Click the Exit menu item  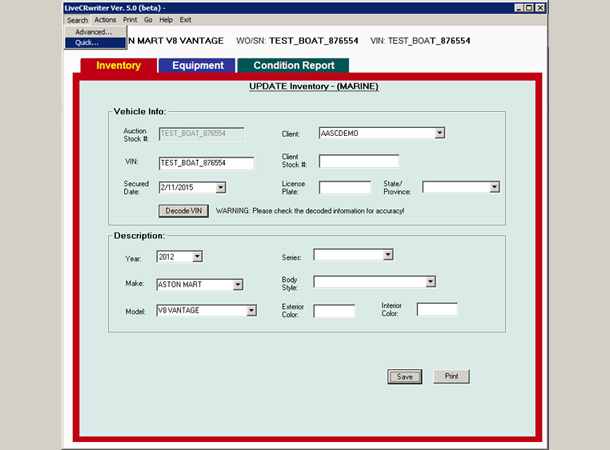pyautogui.click(x=185, y=20)
